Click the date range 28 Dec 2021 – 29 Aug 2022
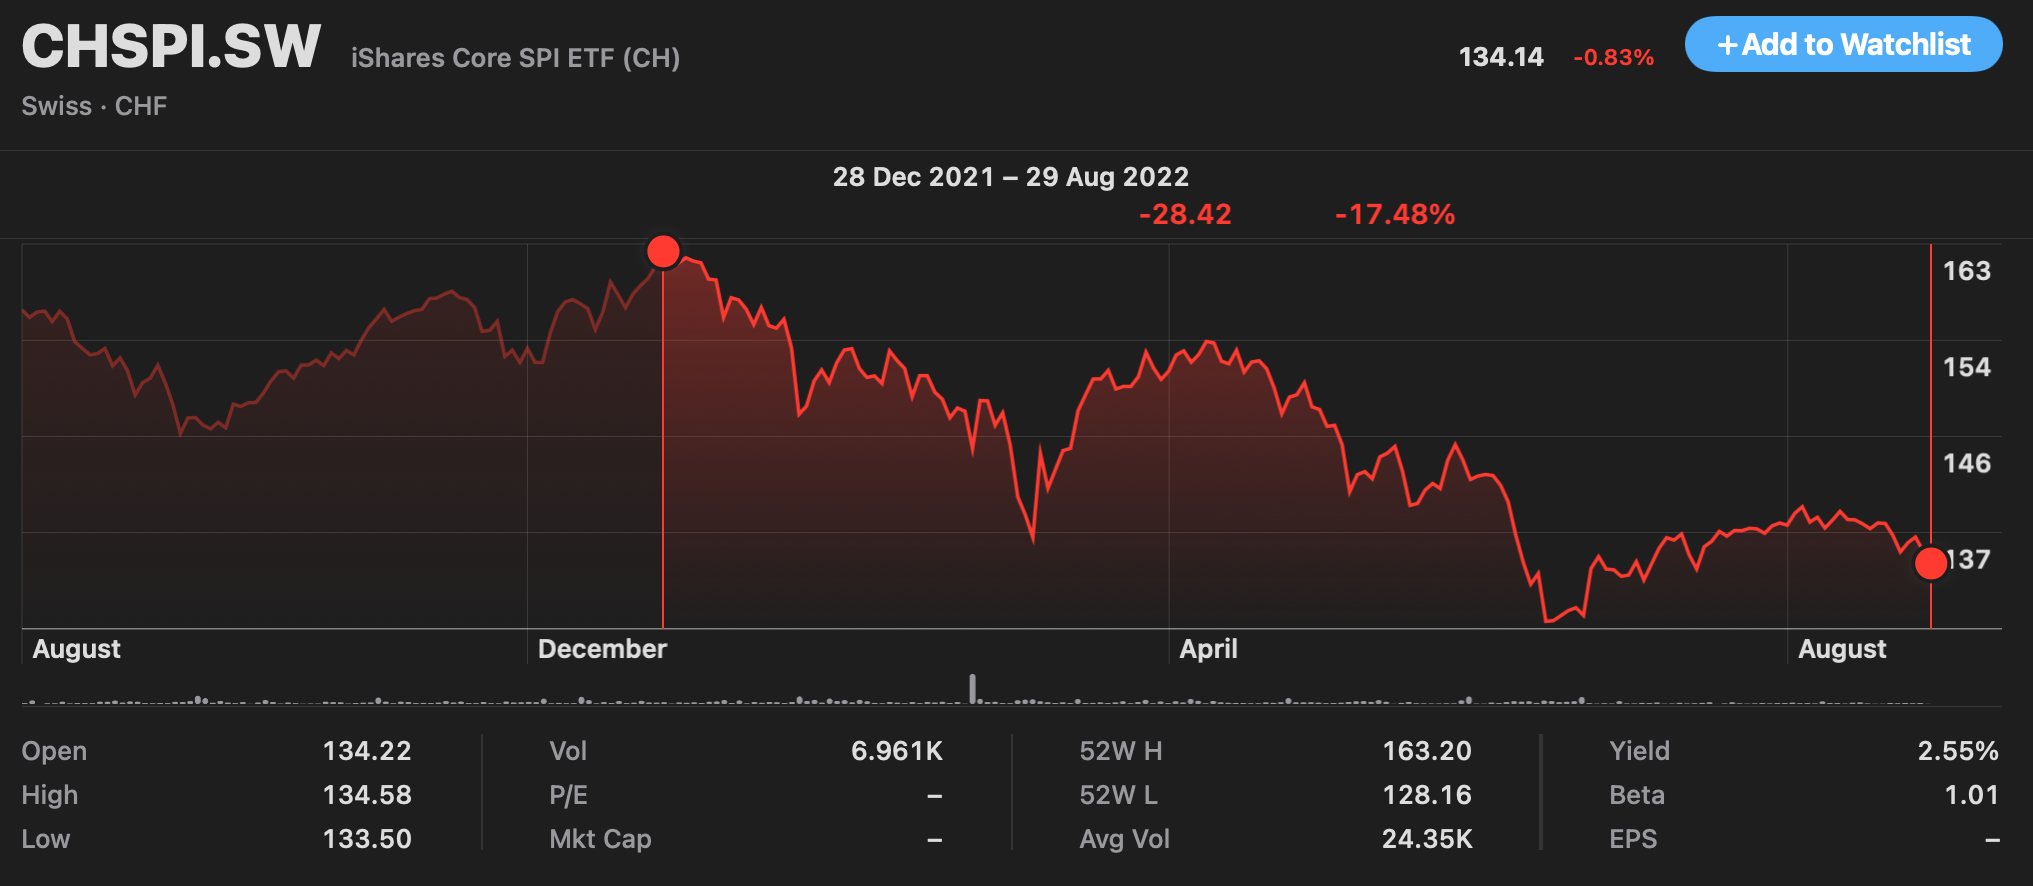This screenshot has width=2033, height=886. click(1010, 177)
